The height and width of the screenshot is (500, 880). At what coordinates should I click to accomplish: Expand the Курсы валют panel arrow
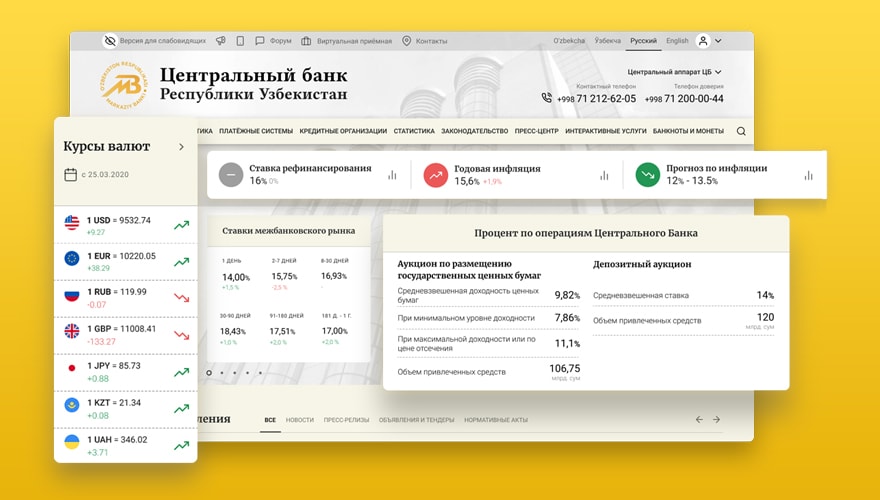181,147
